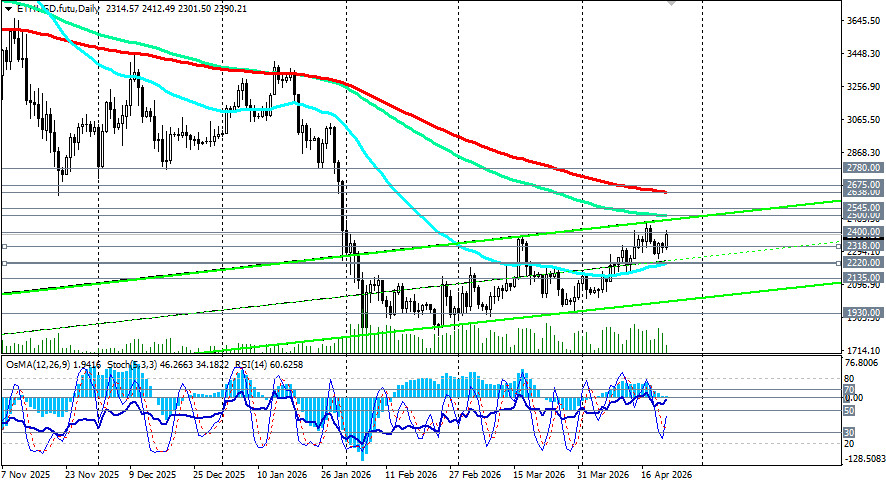The height and width of the screenshot is (484, 886).
Task: Select the 2135.00 horizontal level label
Action: [x=863, y=277]
